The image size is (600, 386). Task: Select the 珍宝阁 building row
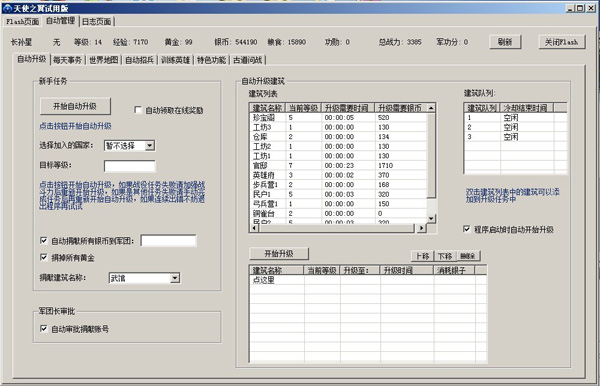pyautogui.click(x=338, y=117)
